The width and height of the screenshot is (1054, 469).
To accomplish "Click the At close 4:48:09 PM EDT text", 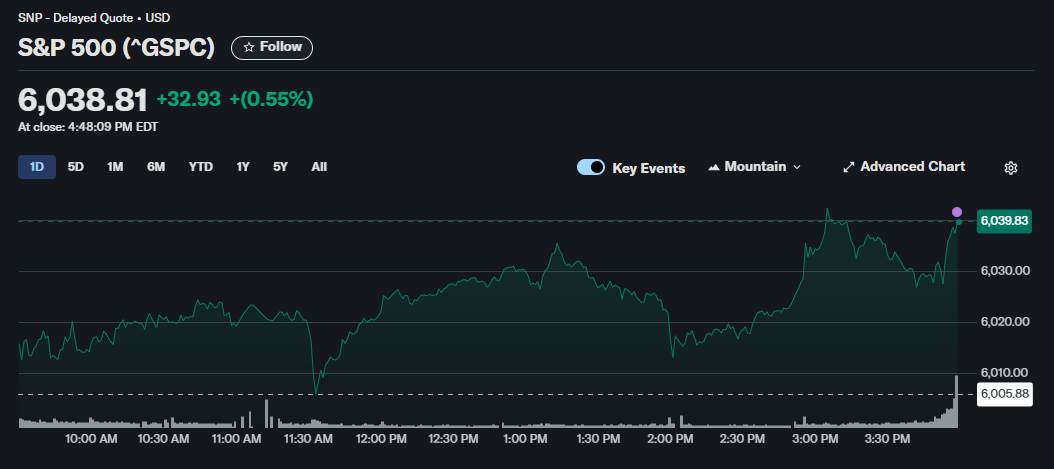I will point(88,126).
